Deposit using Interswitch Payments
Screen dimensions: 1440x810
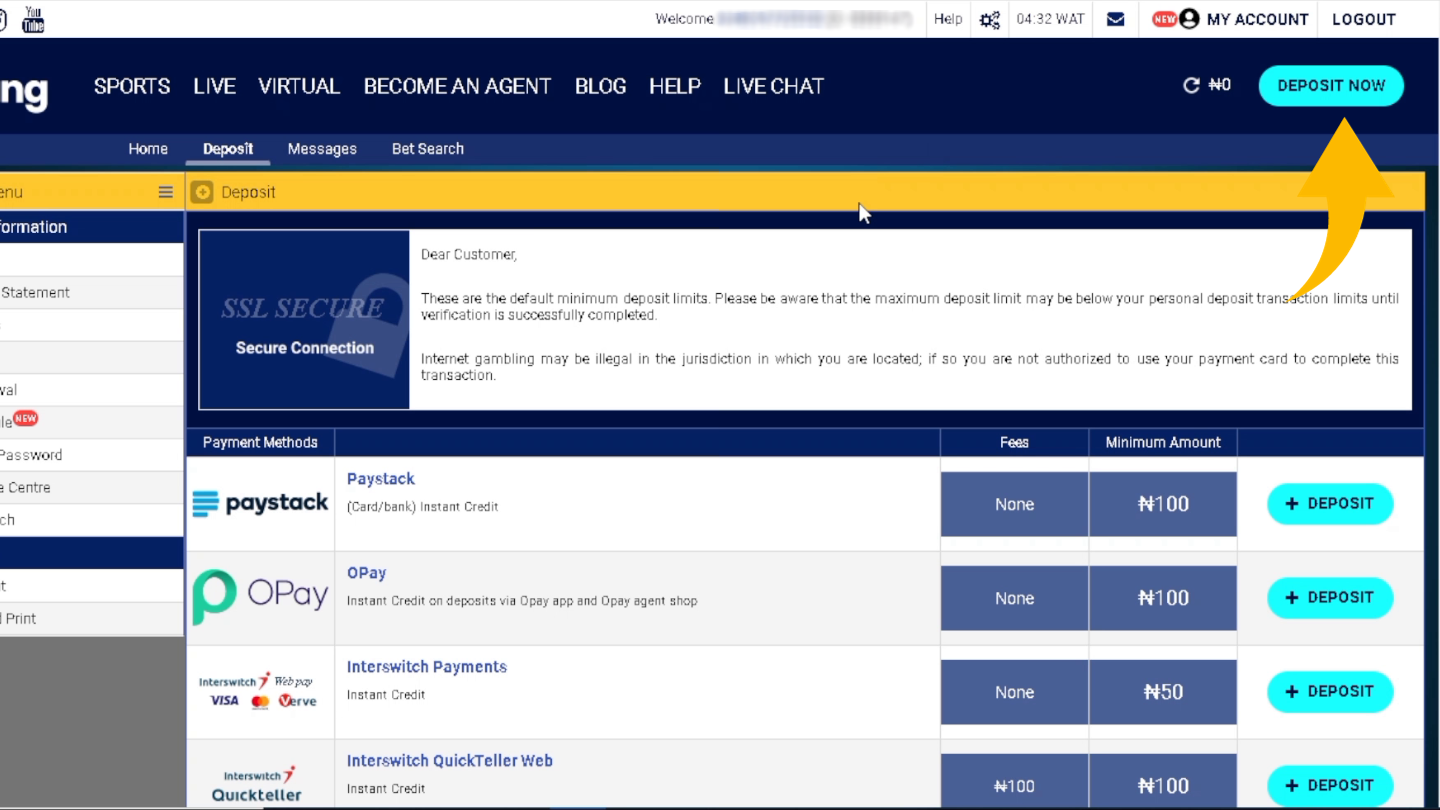pyautogui.click(x=1330, y=692)
